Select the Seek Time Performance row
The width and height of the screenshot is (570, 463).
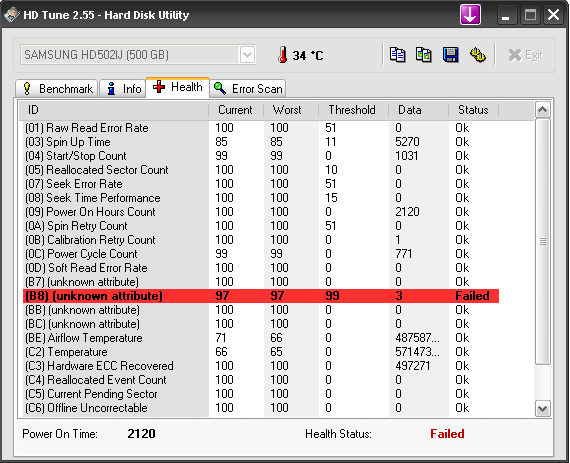click(261, 198)
